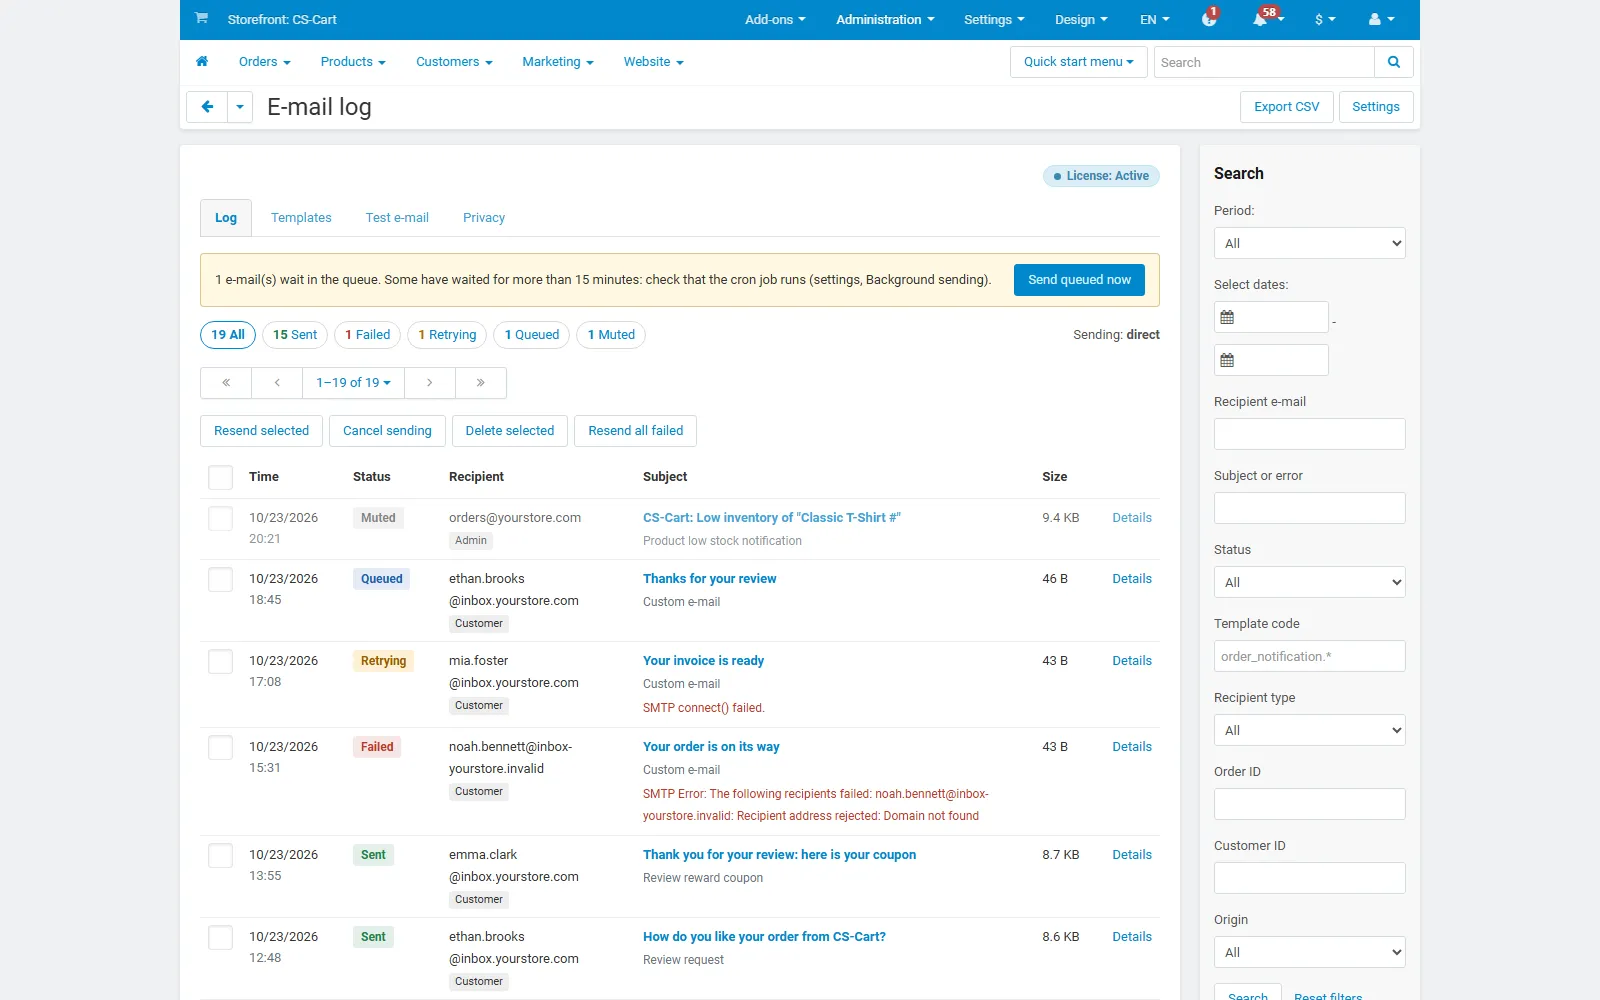Check the Queued Thanks for your review row
The width and height of the screenshot is (1600, 1000).
(221, 579)
